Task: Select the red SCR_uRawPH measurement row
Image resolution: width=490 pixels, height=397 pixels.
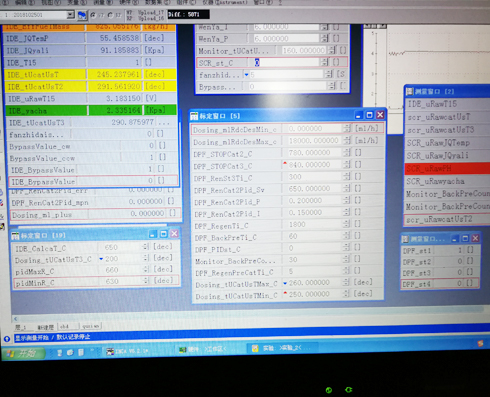Action: point(447,169)
